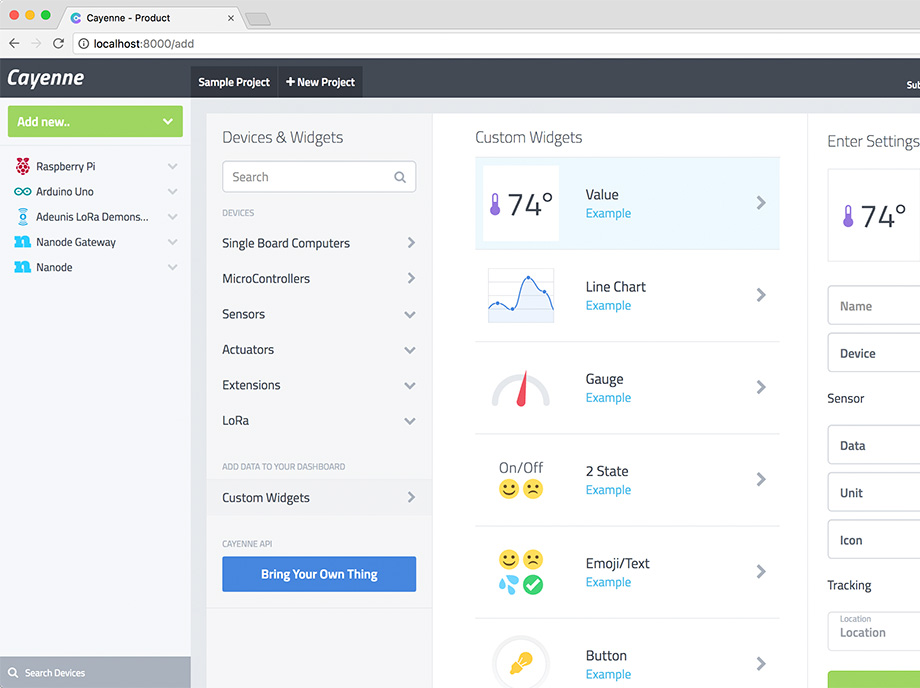Click the Emoji/Text row arrow
Viewport: 920px width, 688px height.
[760, 571]
